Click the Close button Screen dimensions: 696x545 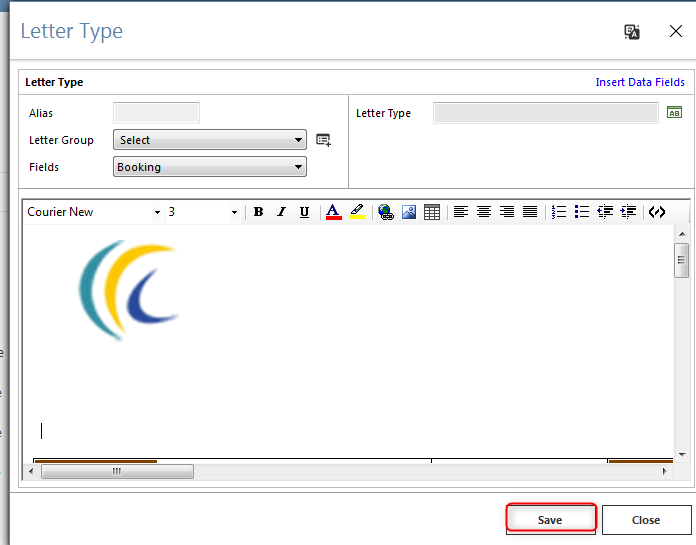646,520
